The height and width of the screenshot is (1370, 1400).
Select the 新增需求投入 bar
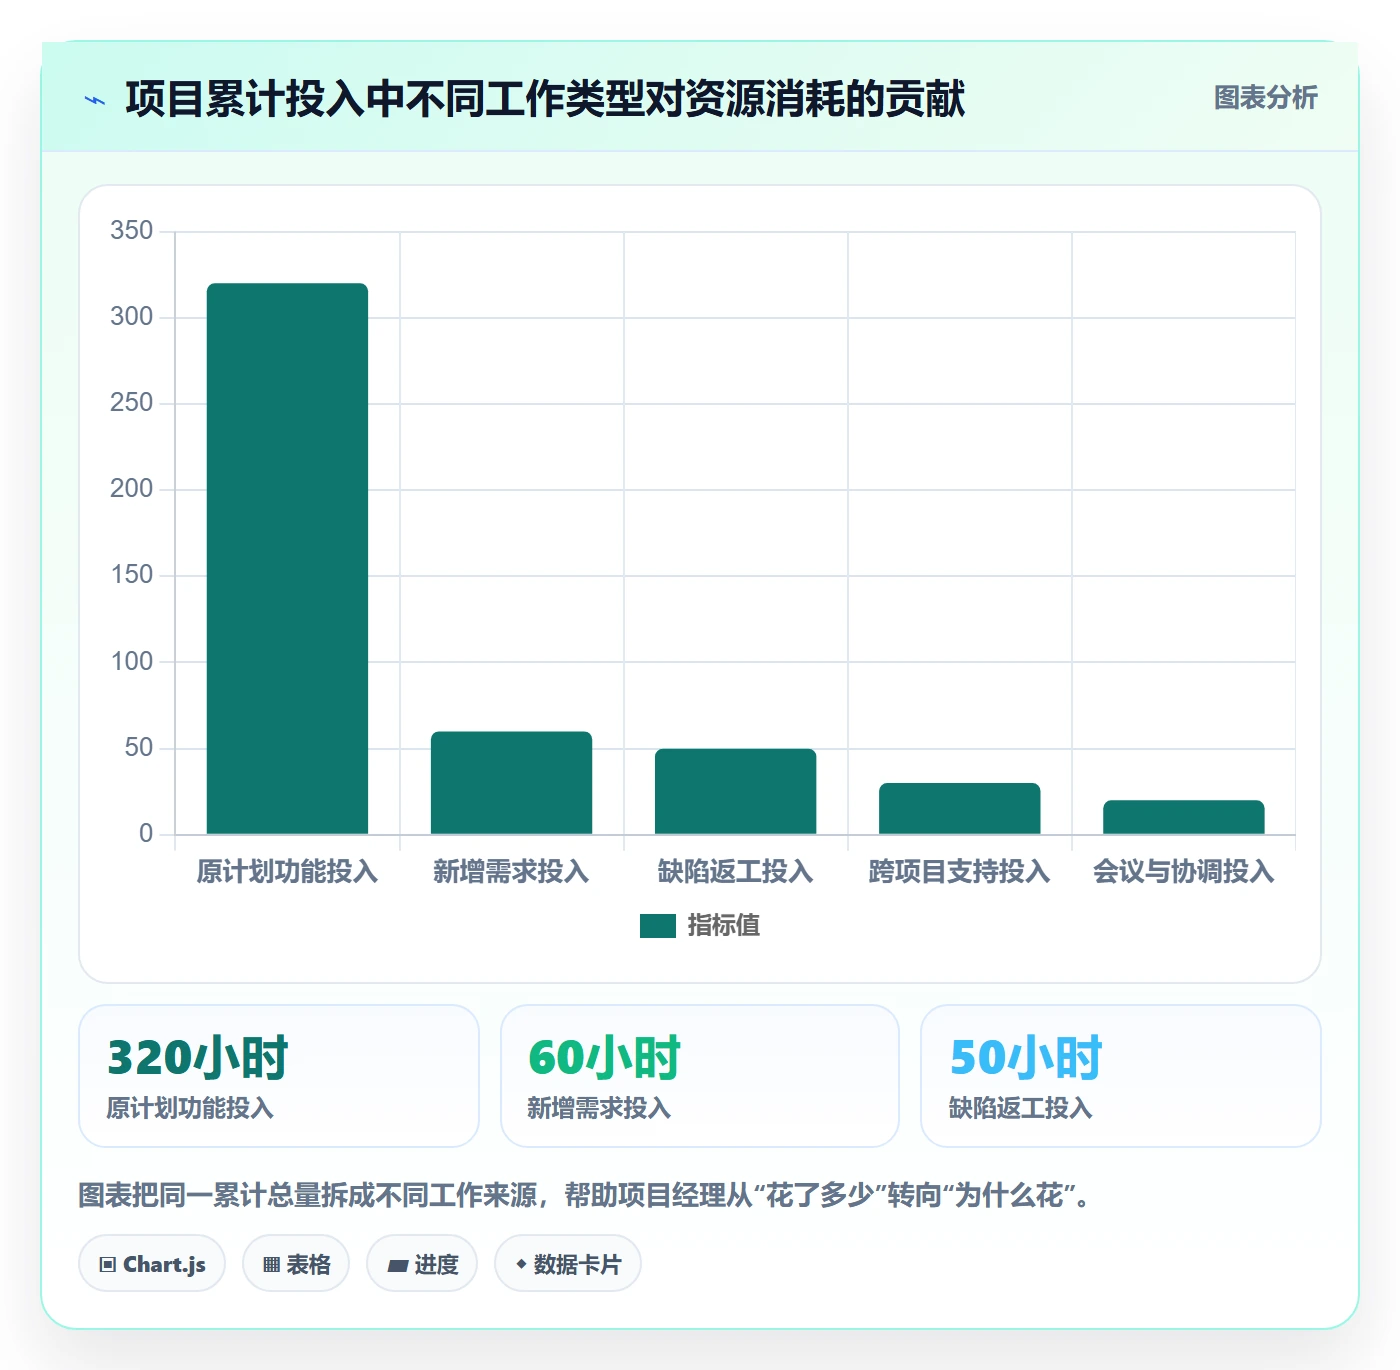pos(511,782)
